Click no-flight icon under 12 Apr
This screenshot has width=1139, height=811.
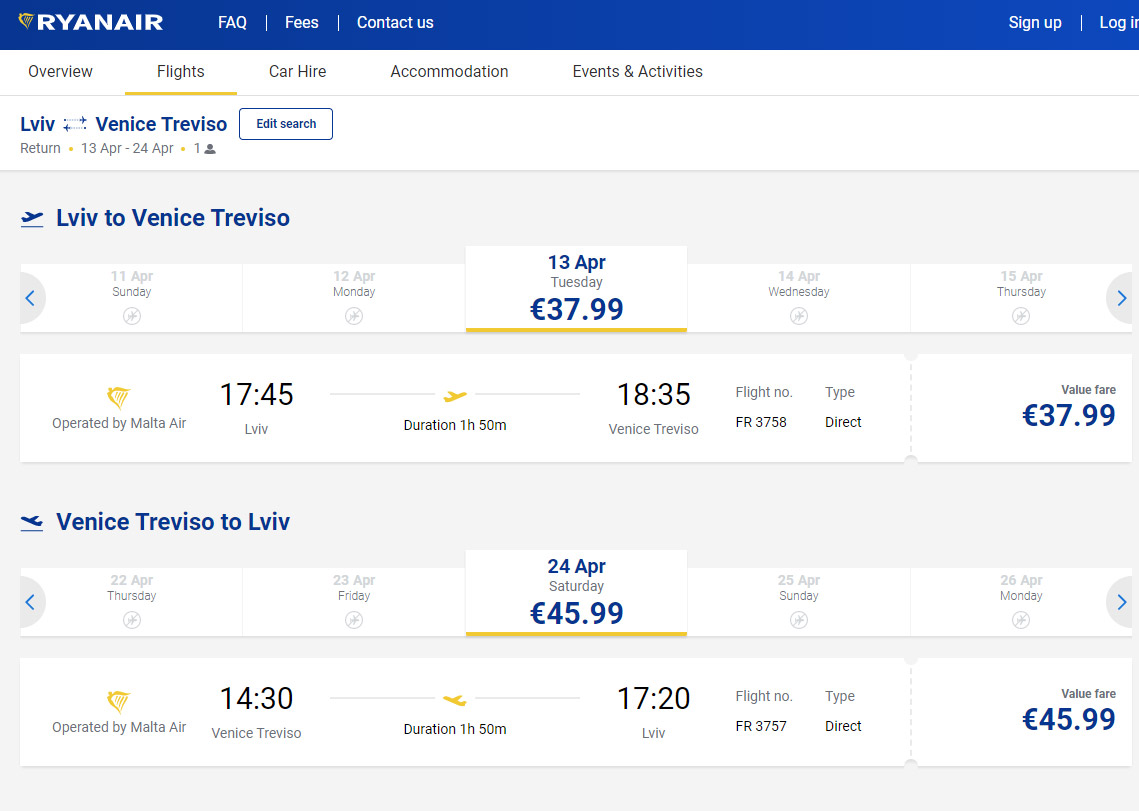tap(354, 316)
